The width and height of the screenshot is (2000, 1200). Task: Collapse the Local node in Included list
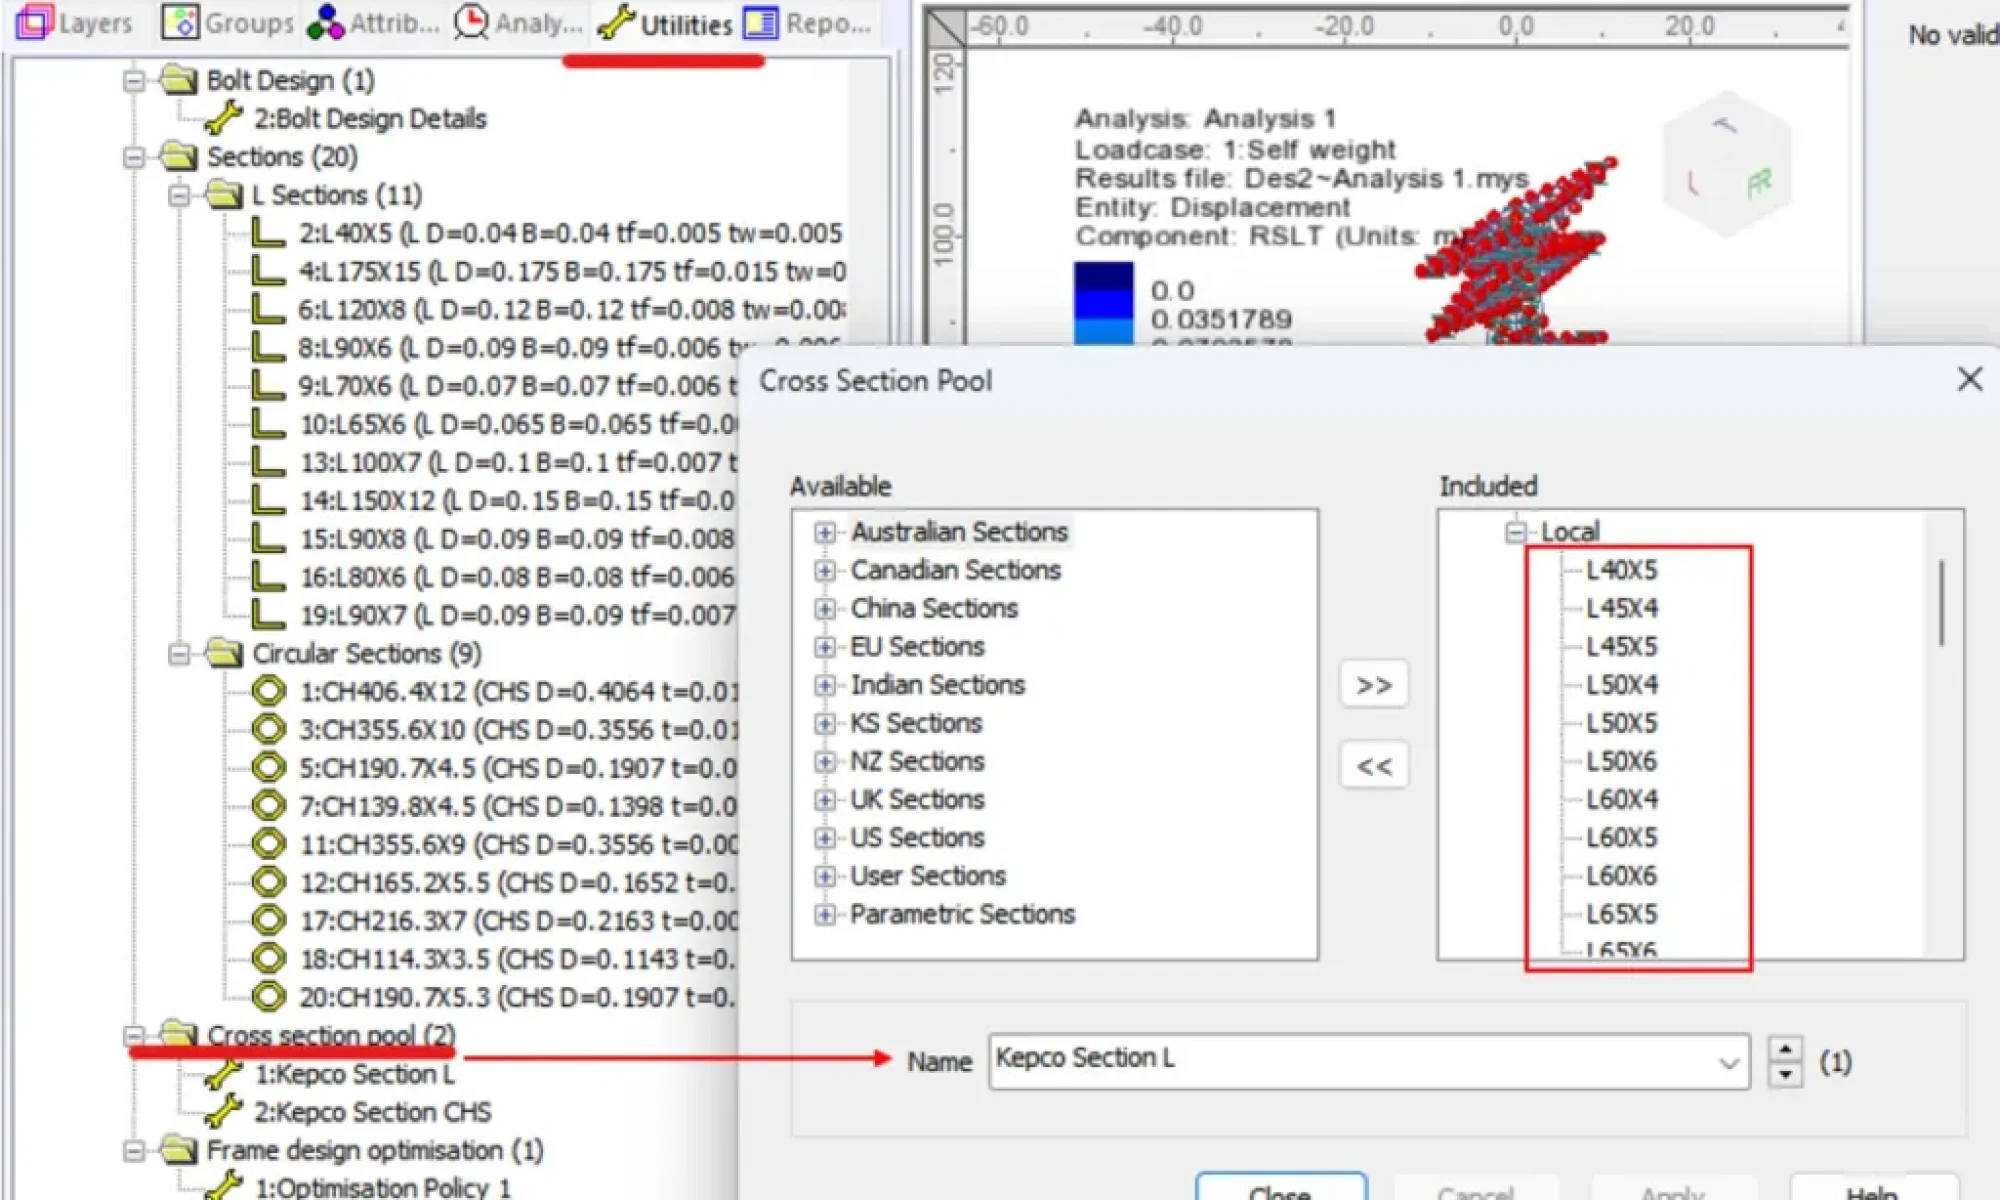[x=1515, y=532]
